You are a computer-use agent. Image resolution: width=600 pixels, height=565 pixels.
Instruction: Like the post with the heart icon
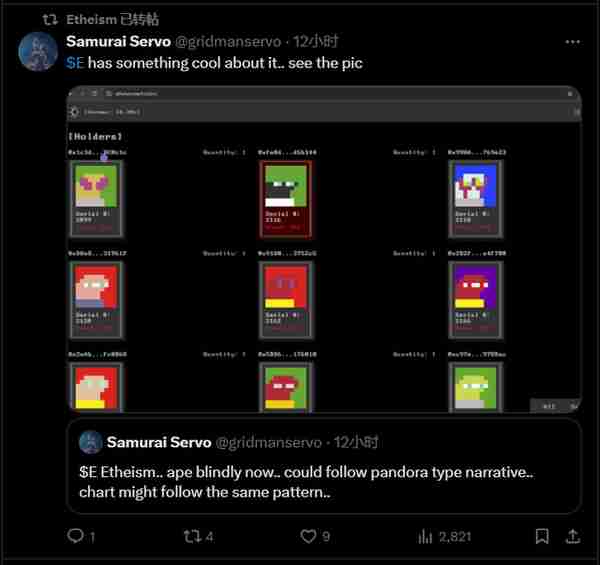pos(308,536)
